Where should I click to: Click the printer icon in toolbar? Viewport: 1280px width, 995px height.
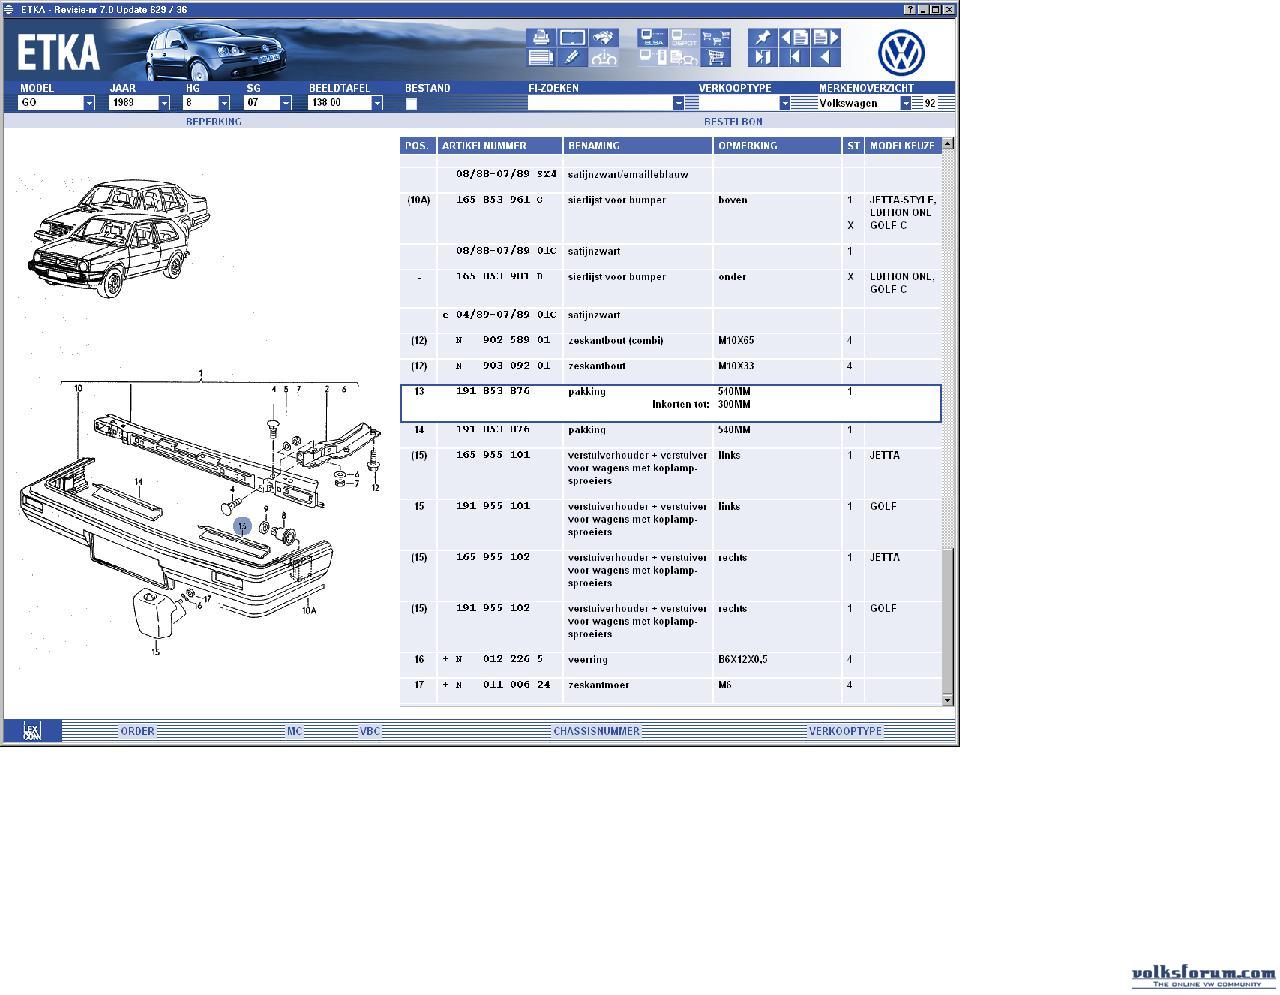click(541, 38)
